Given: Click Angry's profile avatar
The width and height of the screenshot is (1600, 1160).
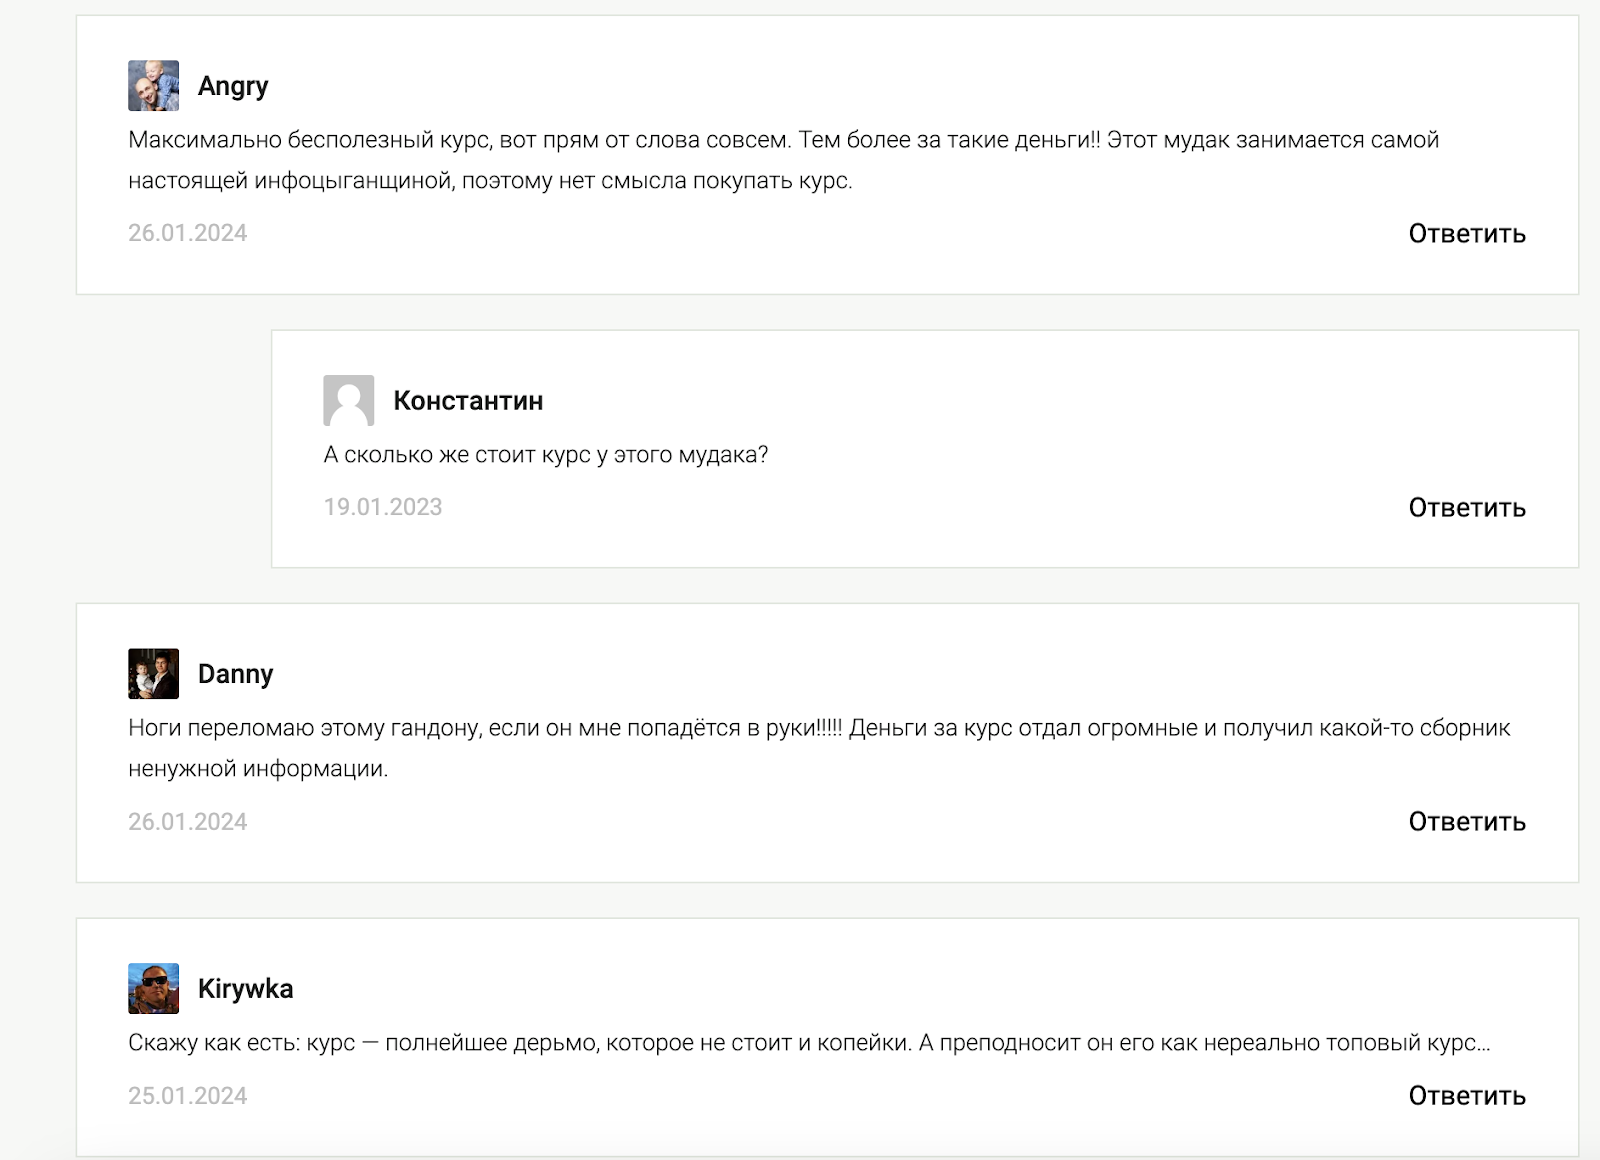Looking at the screenshot, I should click(153, 85).
